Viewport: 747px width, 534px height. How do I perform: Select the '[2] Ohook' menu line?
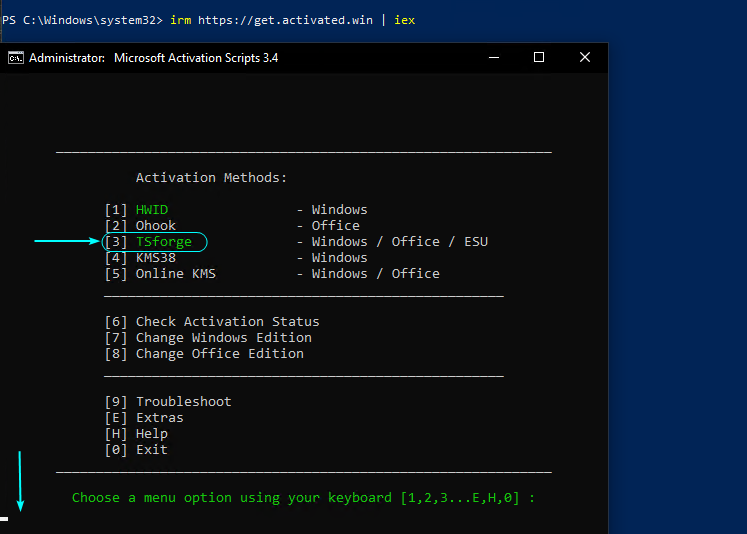coord(140,225)
